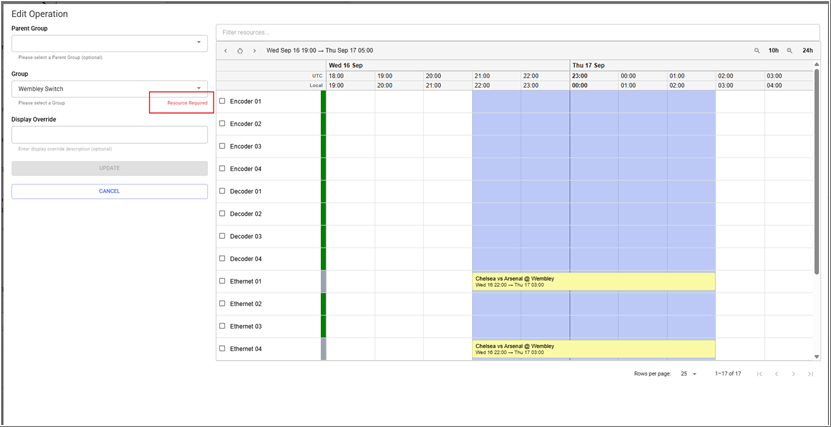Check the Decoder 04 checkbox

(222, 259)
